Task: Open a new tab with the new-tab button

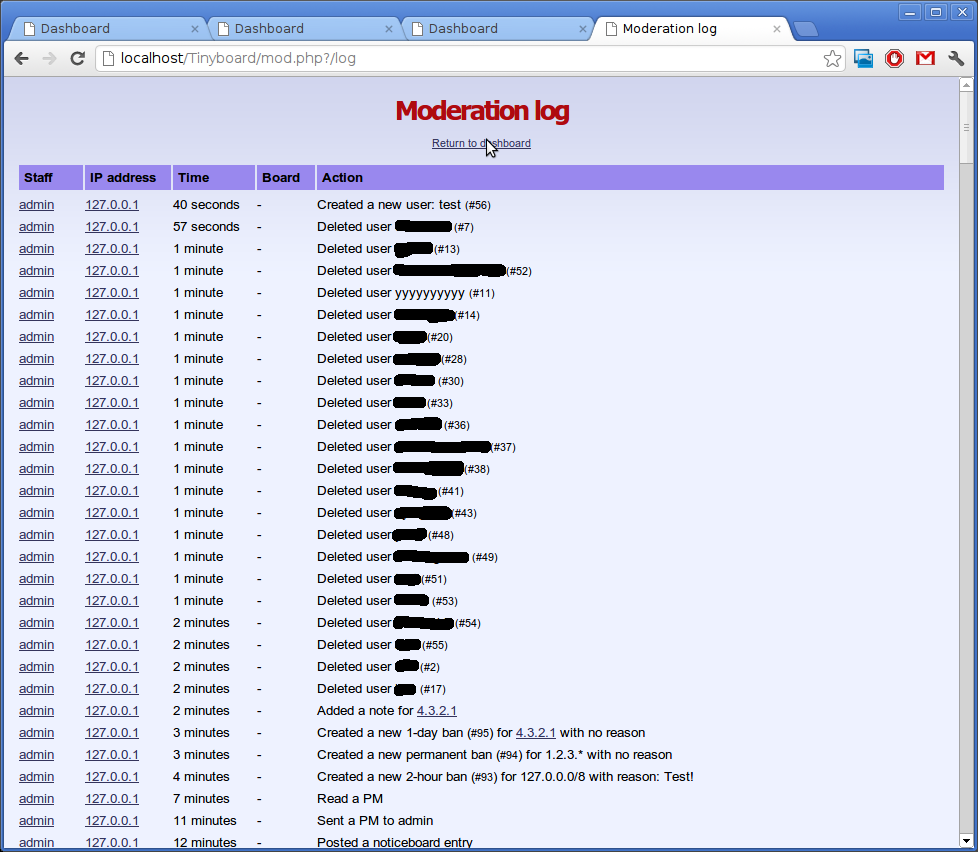Action: [x=805, y=29]
